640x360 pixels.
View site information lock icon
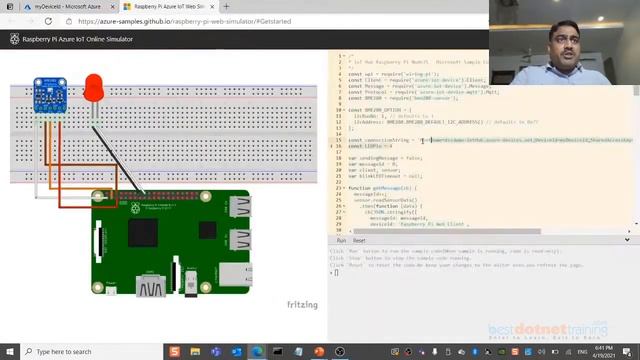69,21
